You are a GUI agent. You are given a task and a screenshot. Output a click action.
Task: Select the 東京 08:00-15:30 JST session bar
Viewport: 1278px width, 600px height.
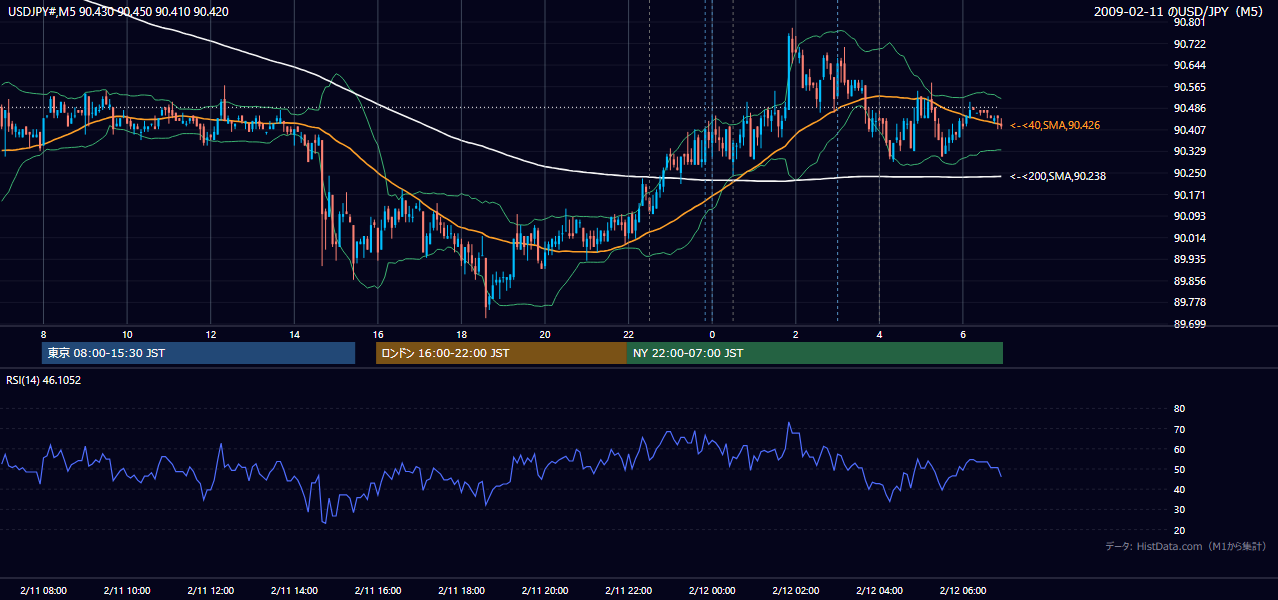tap(198, 353)
